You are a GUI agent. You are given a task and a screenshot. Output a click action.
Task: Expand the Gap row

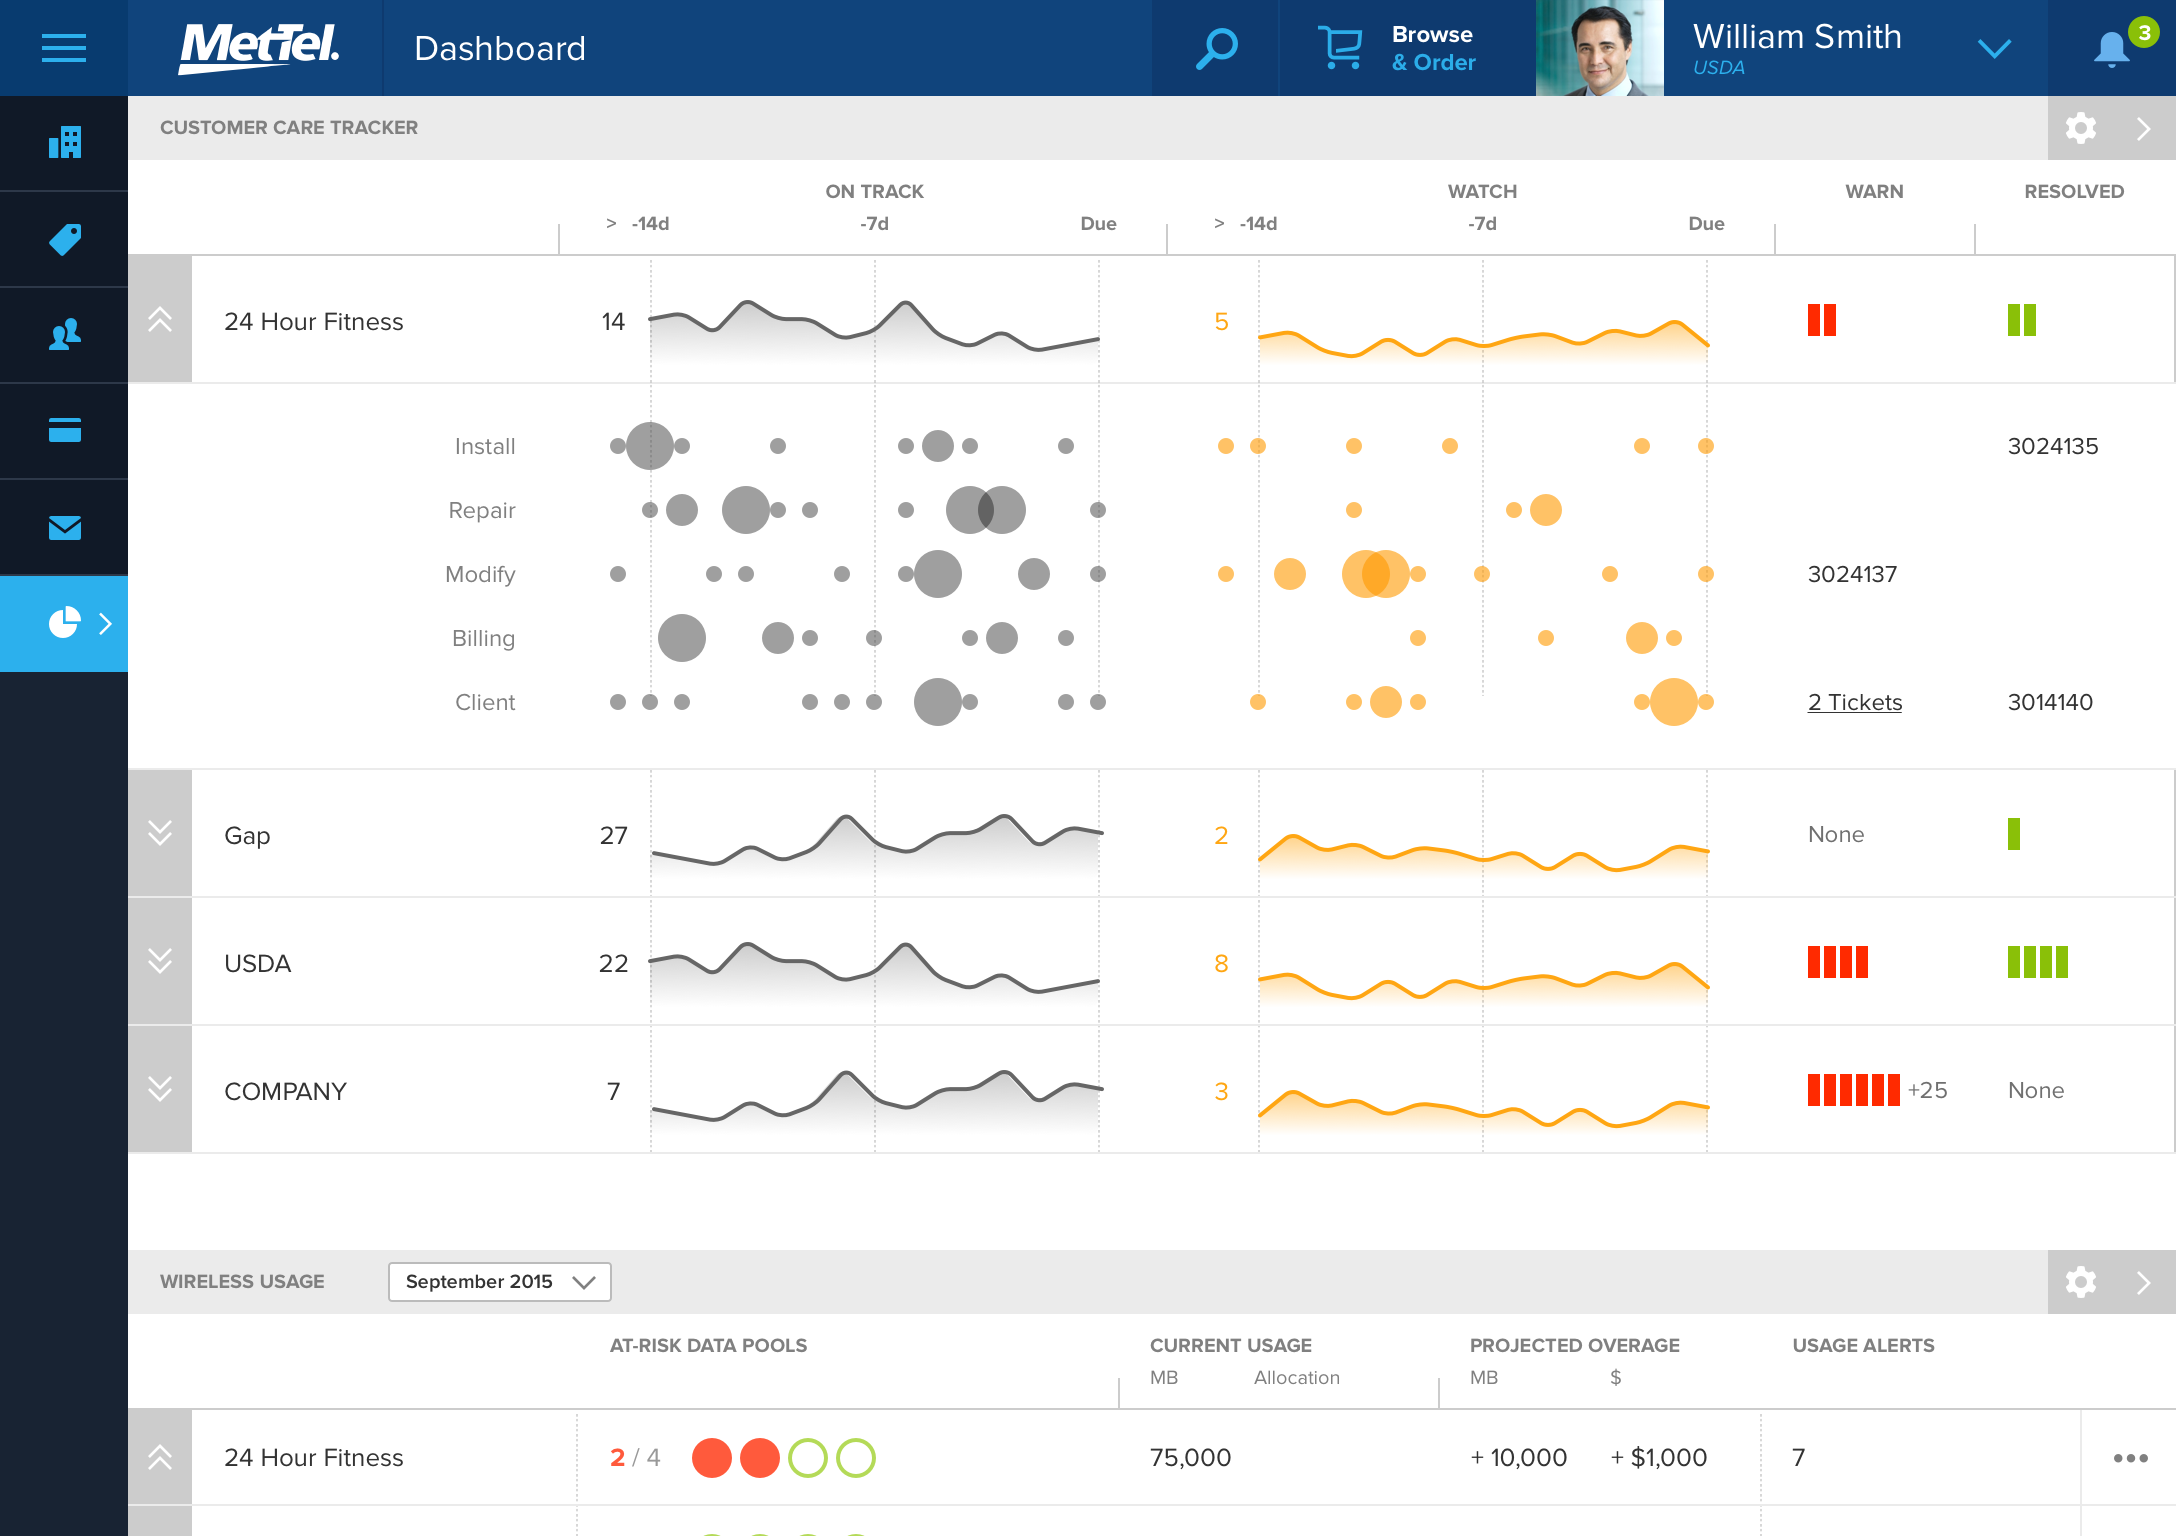pos(160,834)
